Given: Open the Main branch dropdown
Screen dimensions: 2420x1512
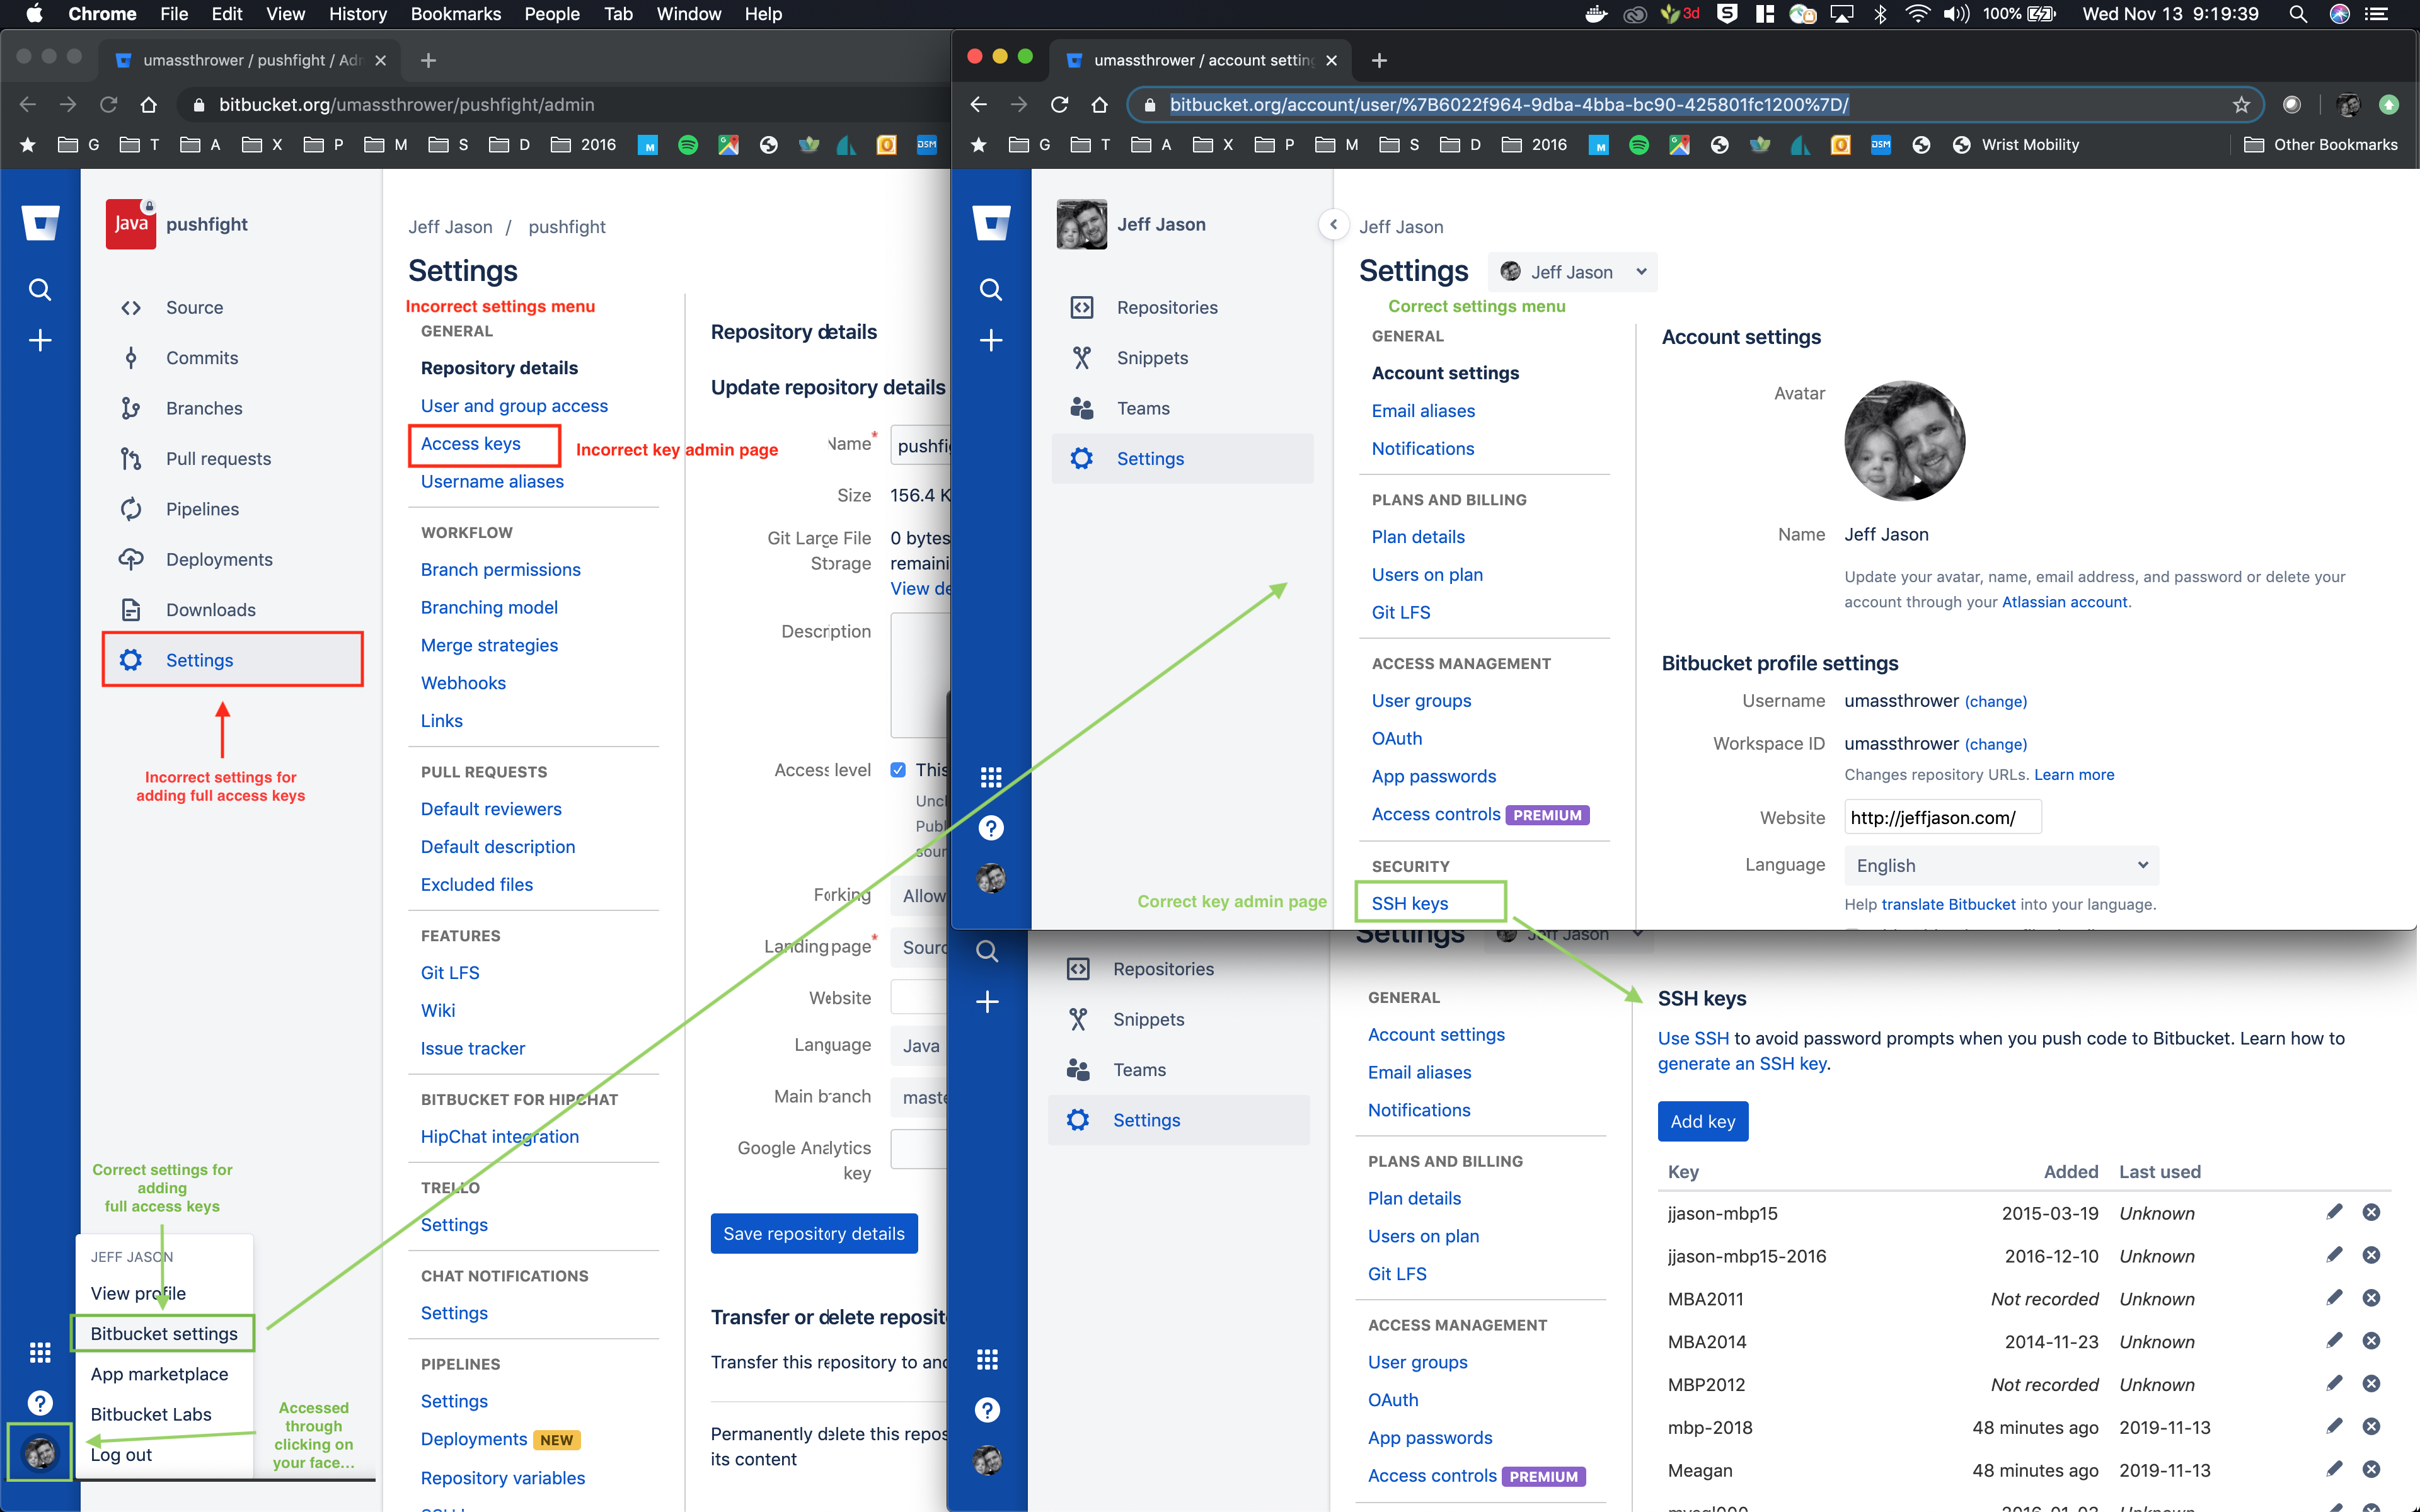Looking at the screenshot, I should [920, 1097].
